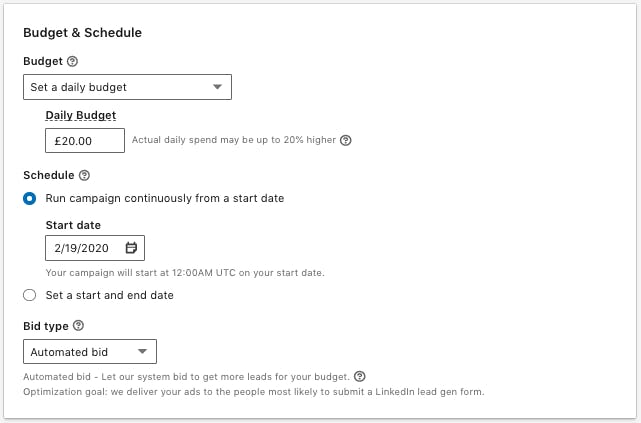Click the Bid type label text
This screenshot has width=641, height=423.
click(46, 326)
